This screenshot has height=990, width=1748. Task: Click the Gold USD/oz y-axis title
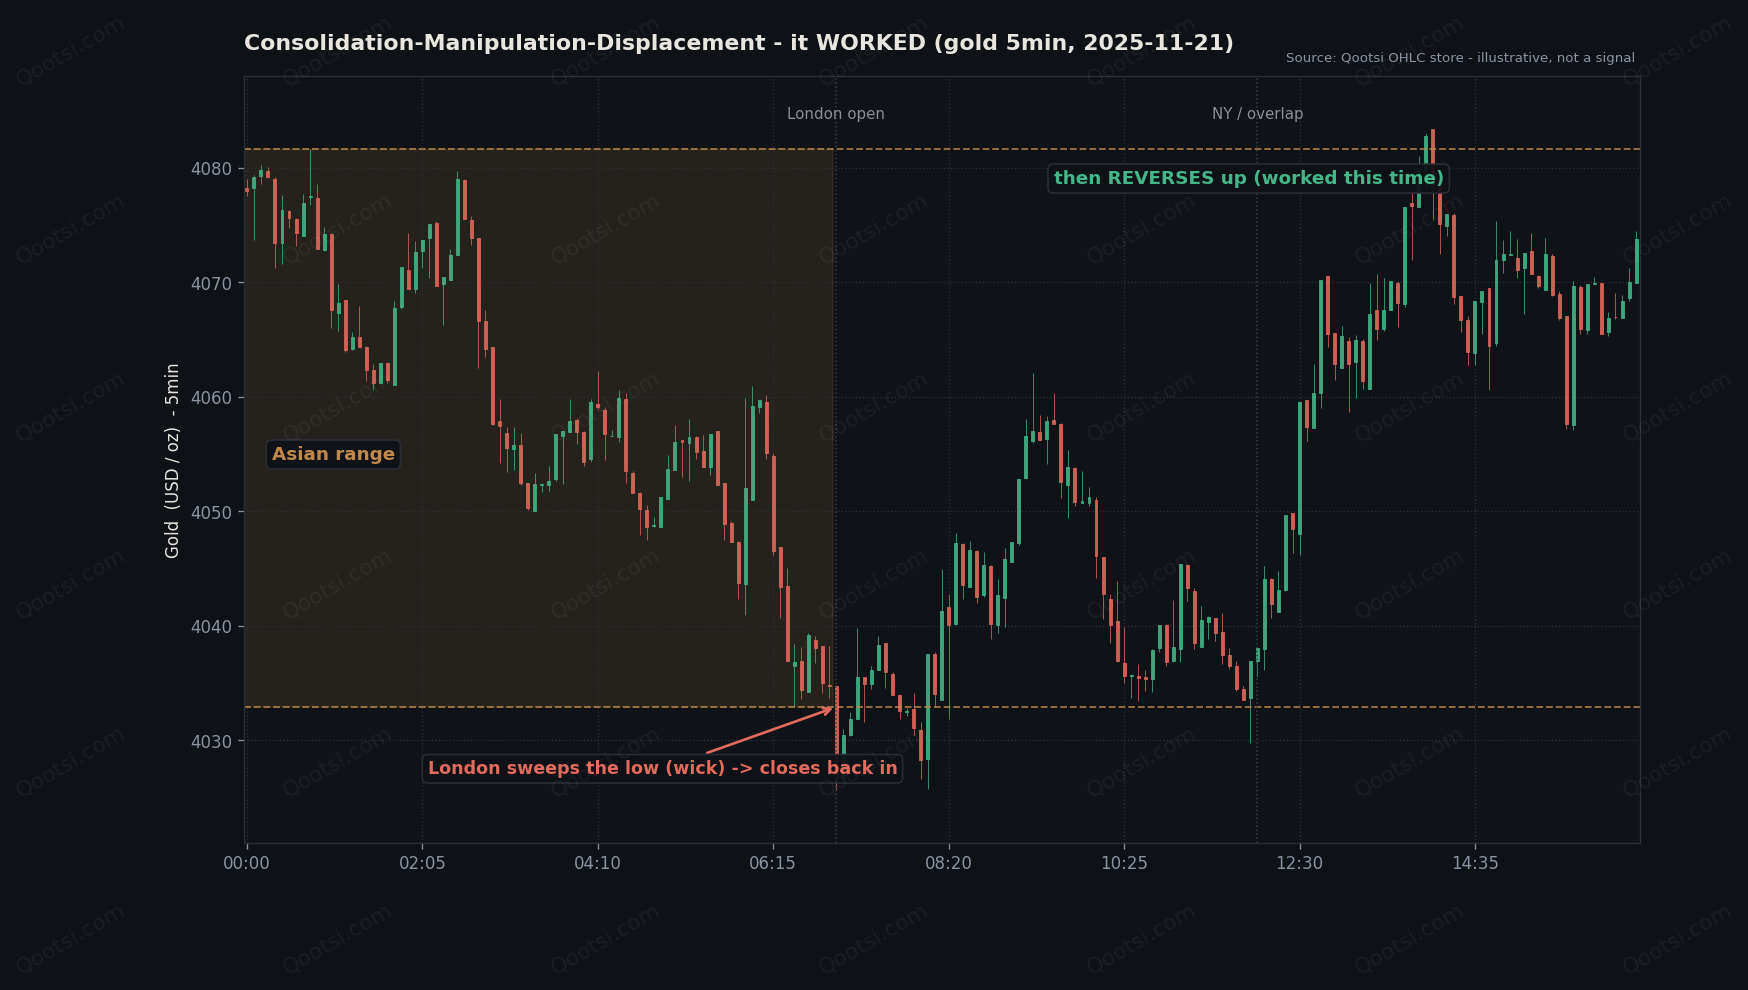173,460
